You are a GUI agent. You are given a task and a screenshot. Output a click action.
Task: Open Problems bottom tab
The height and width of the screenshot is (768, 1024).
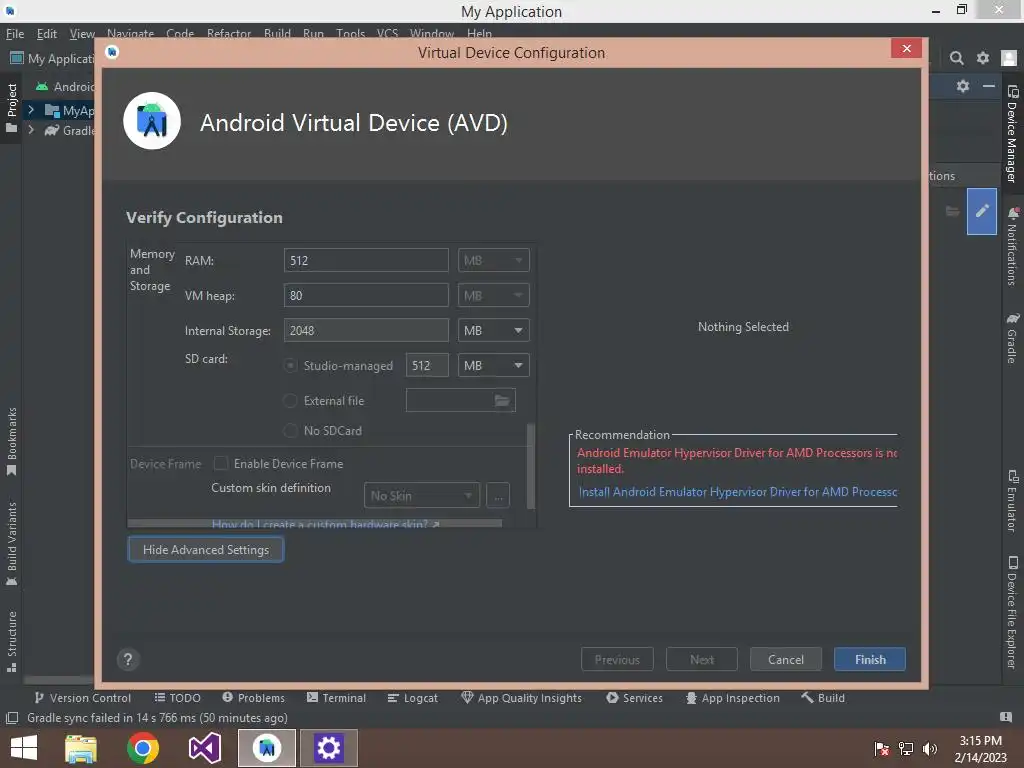pyautogui.click(x=253, y=698)
